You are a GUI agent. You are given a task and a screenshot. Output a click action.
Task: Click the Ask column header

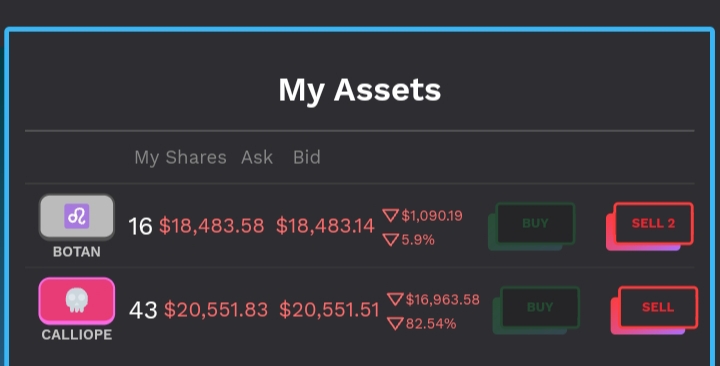(x=257, y=158)
